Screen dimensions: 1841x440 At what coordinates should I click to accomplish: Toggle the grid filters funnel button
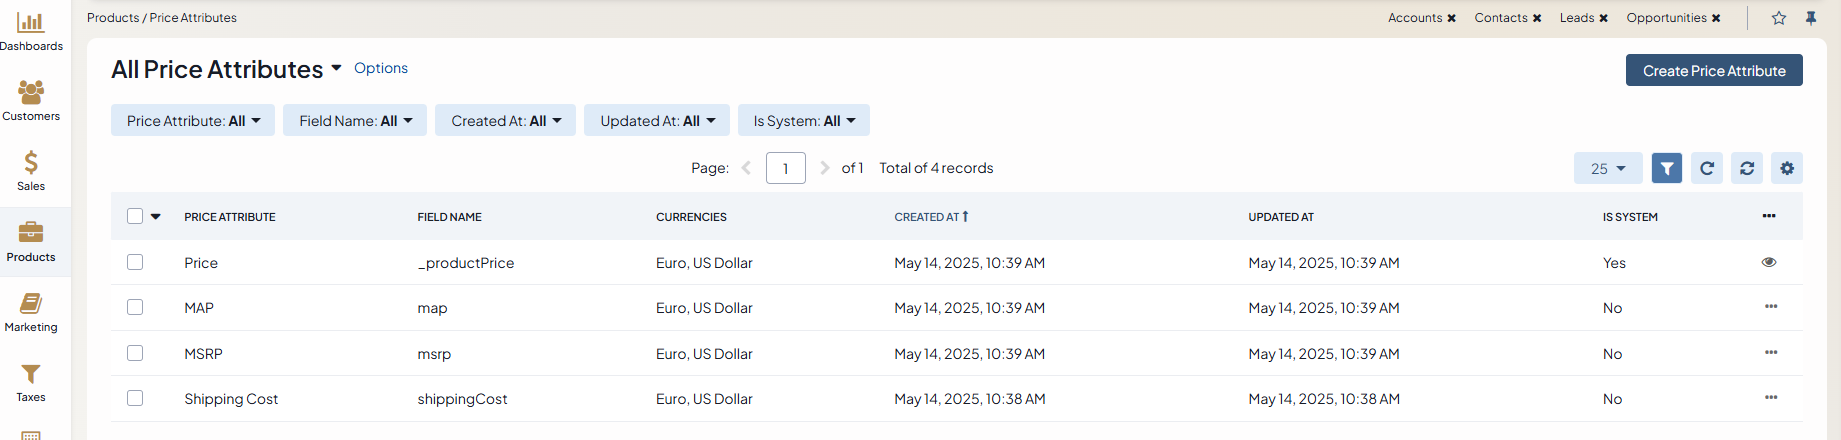point(1666,168)
